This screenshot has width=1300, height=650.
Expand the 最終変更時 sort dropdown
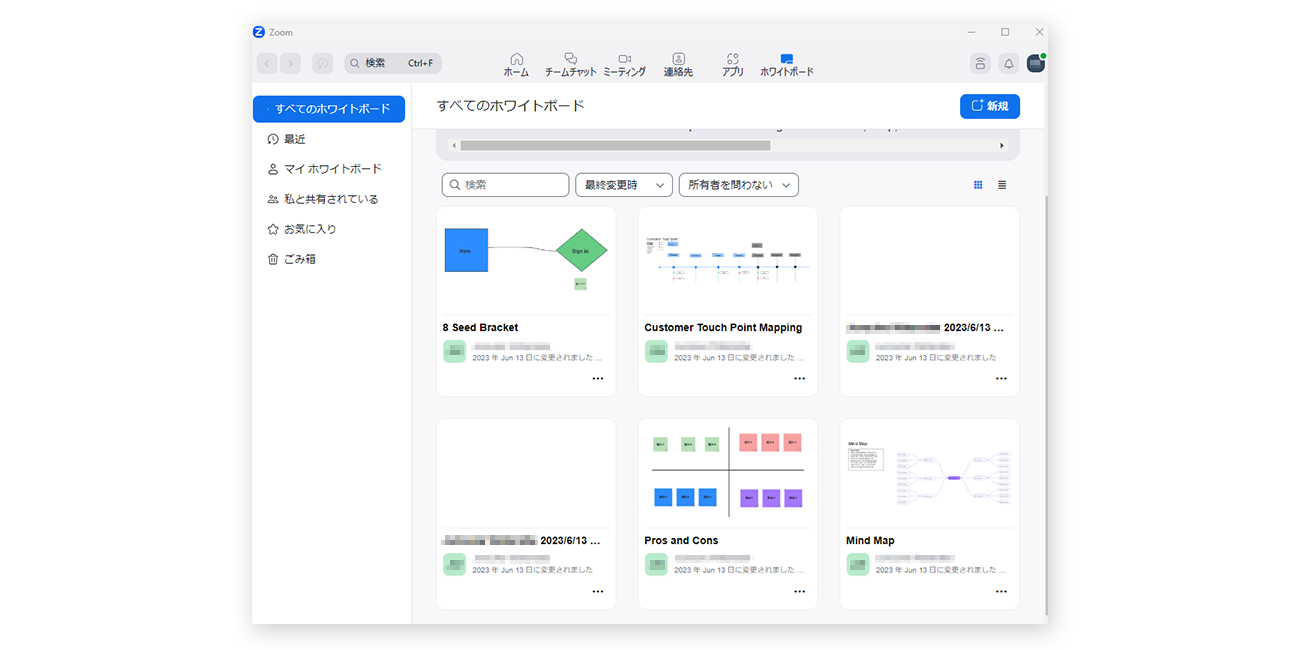tap(623, 185)
